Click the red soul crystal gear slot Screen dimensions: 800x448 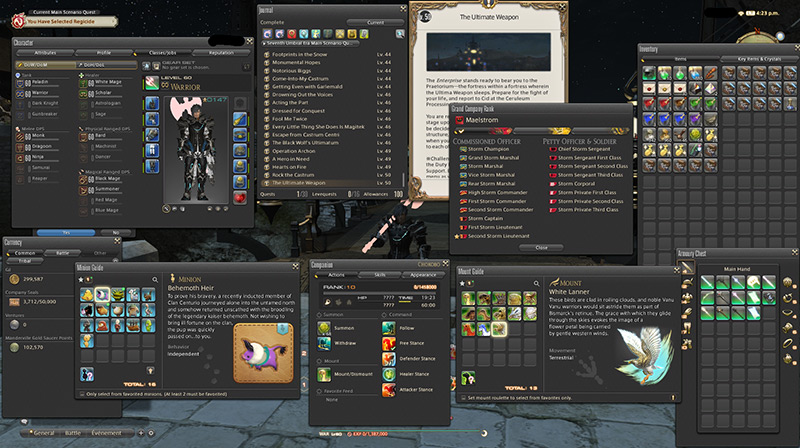(x=240, y=197)
